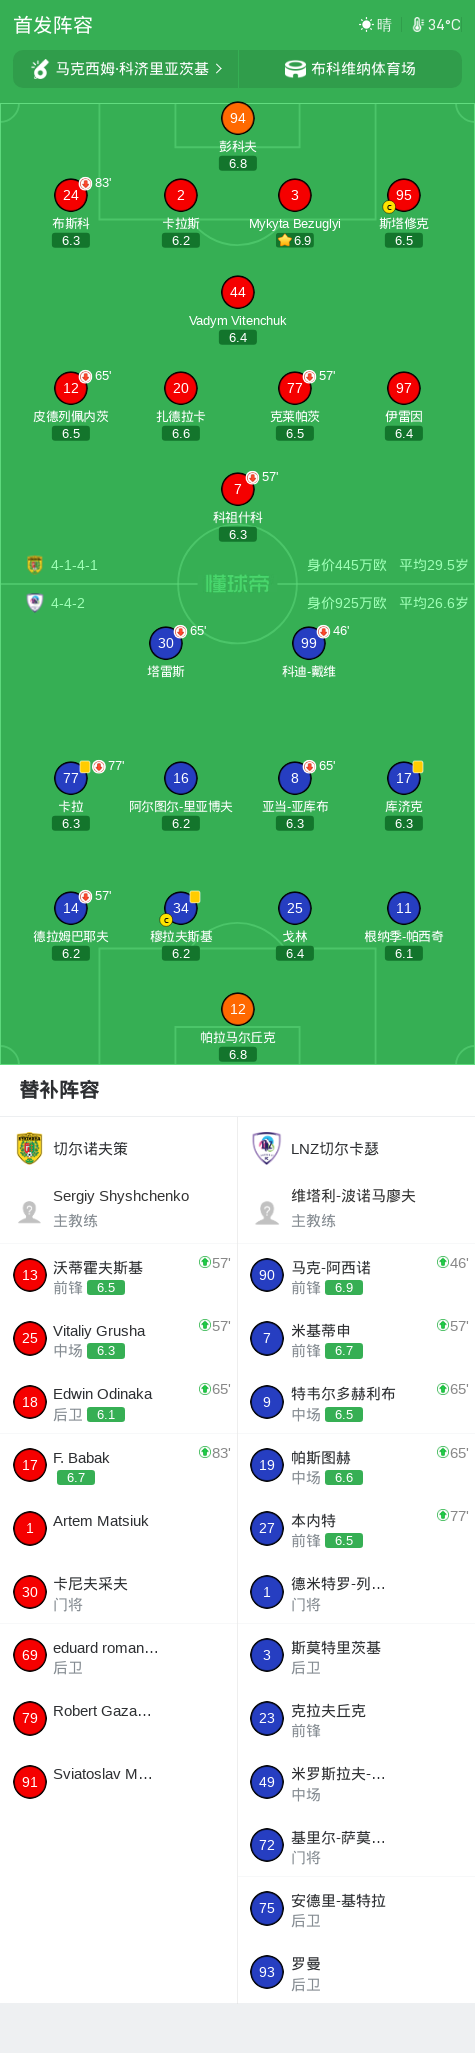Select substitute Edwin Odinaka number 18
The width and height of the screenshot is (475, 2053).
(x=119, y=1402)
